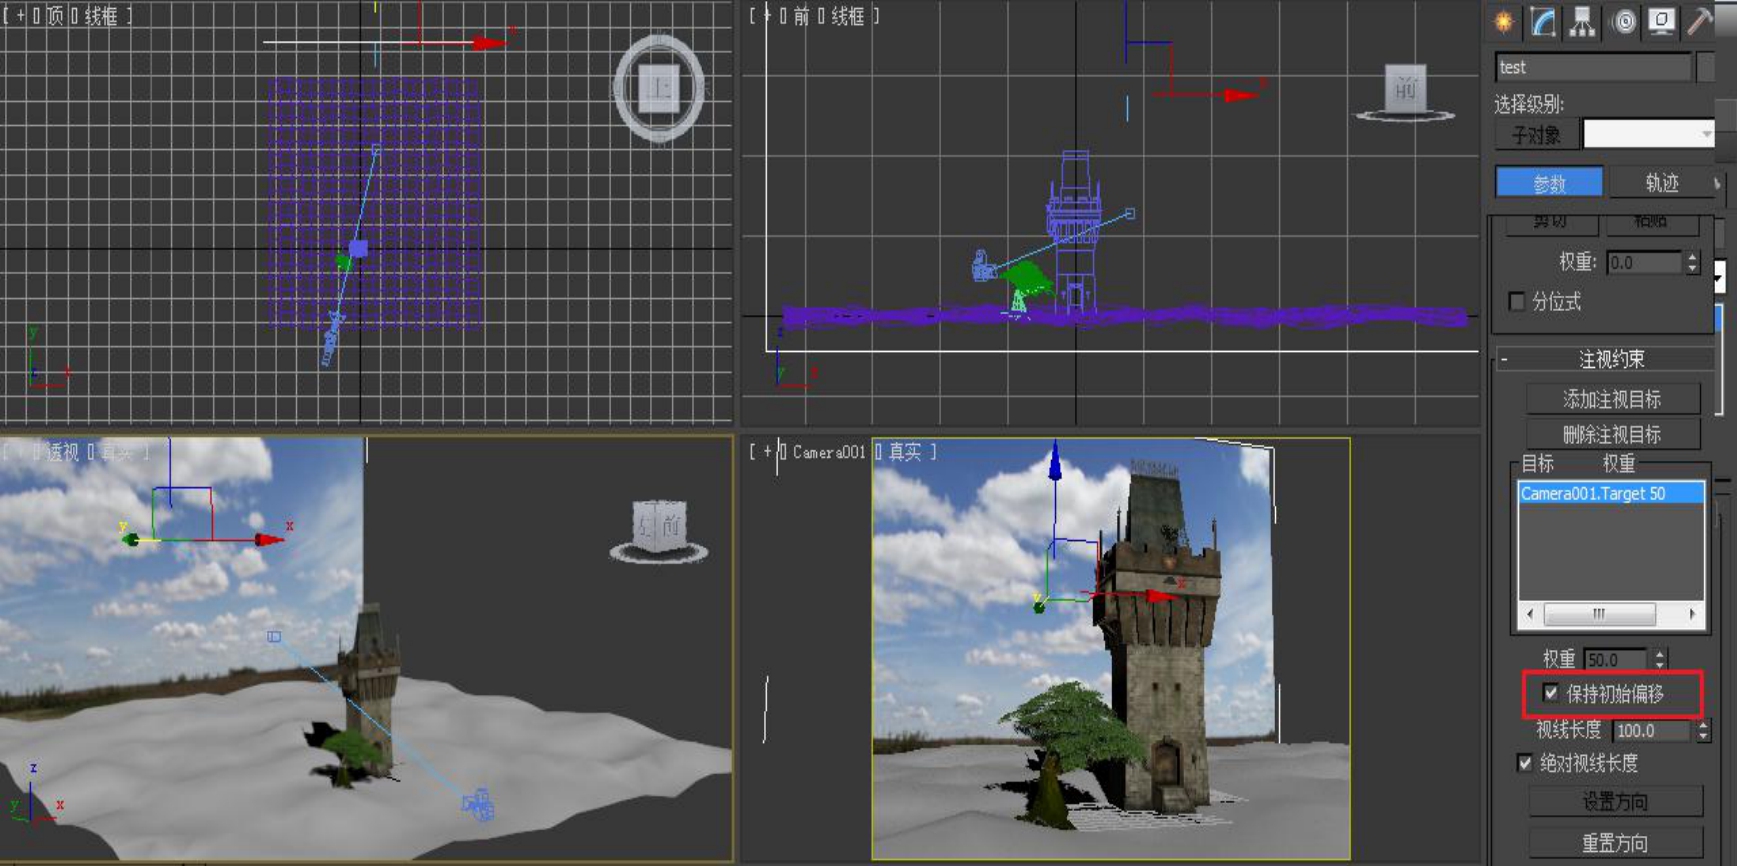Grab the blue Z-axis arrow in the Camera001 viewport
Image resolution: width=1737 pixels, height=866 pixels.
tap(1054, 465)
